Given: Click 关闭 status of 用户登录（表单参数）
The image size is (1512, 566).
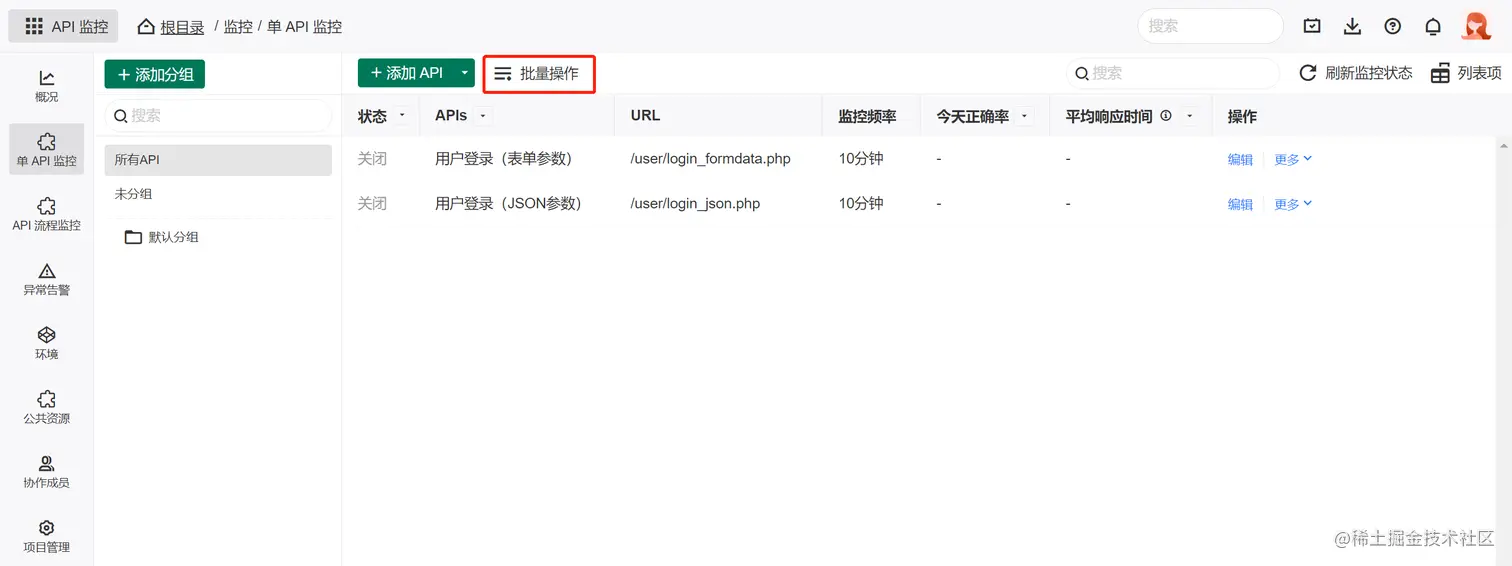Looking at the screenshot, I should point(372,159).
